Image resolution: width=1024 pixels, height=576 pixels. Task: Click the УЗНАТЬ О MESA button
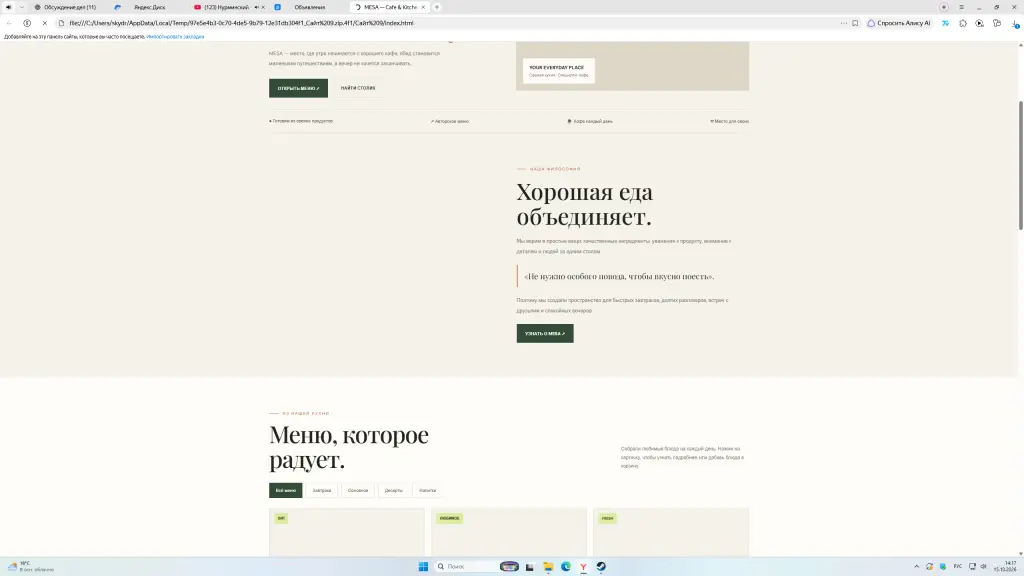545,333
